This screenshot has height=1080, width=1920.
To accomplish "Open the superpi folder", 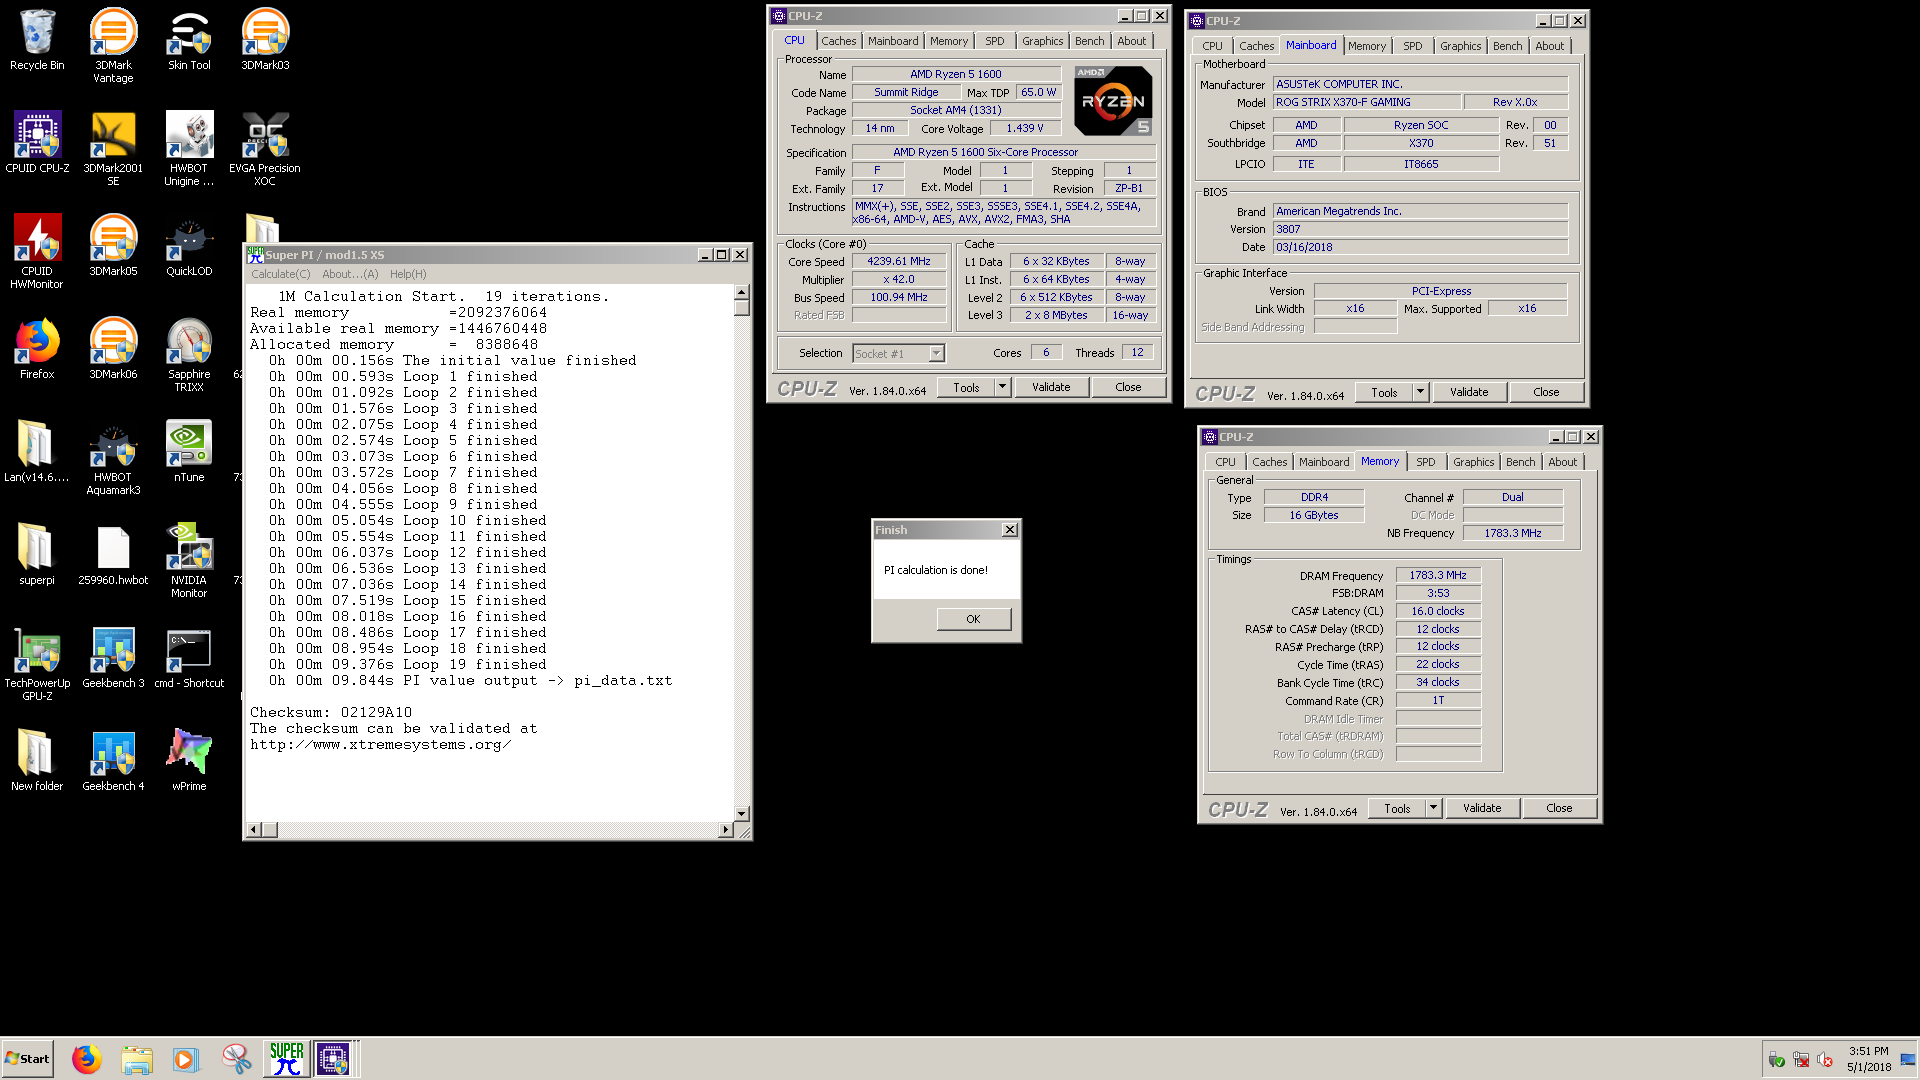I will 37,555.
